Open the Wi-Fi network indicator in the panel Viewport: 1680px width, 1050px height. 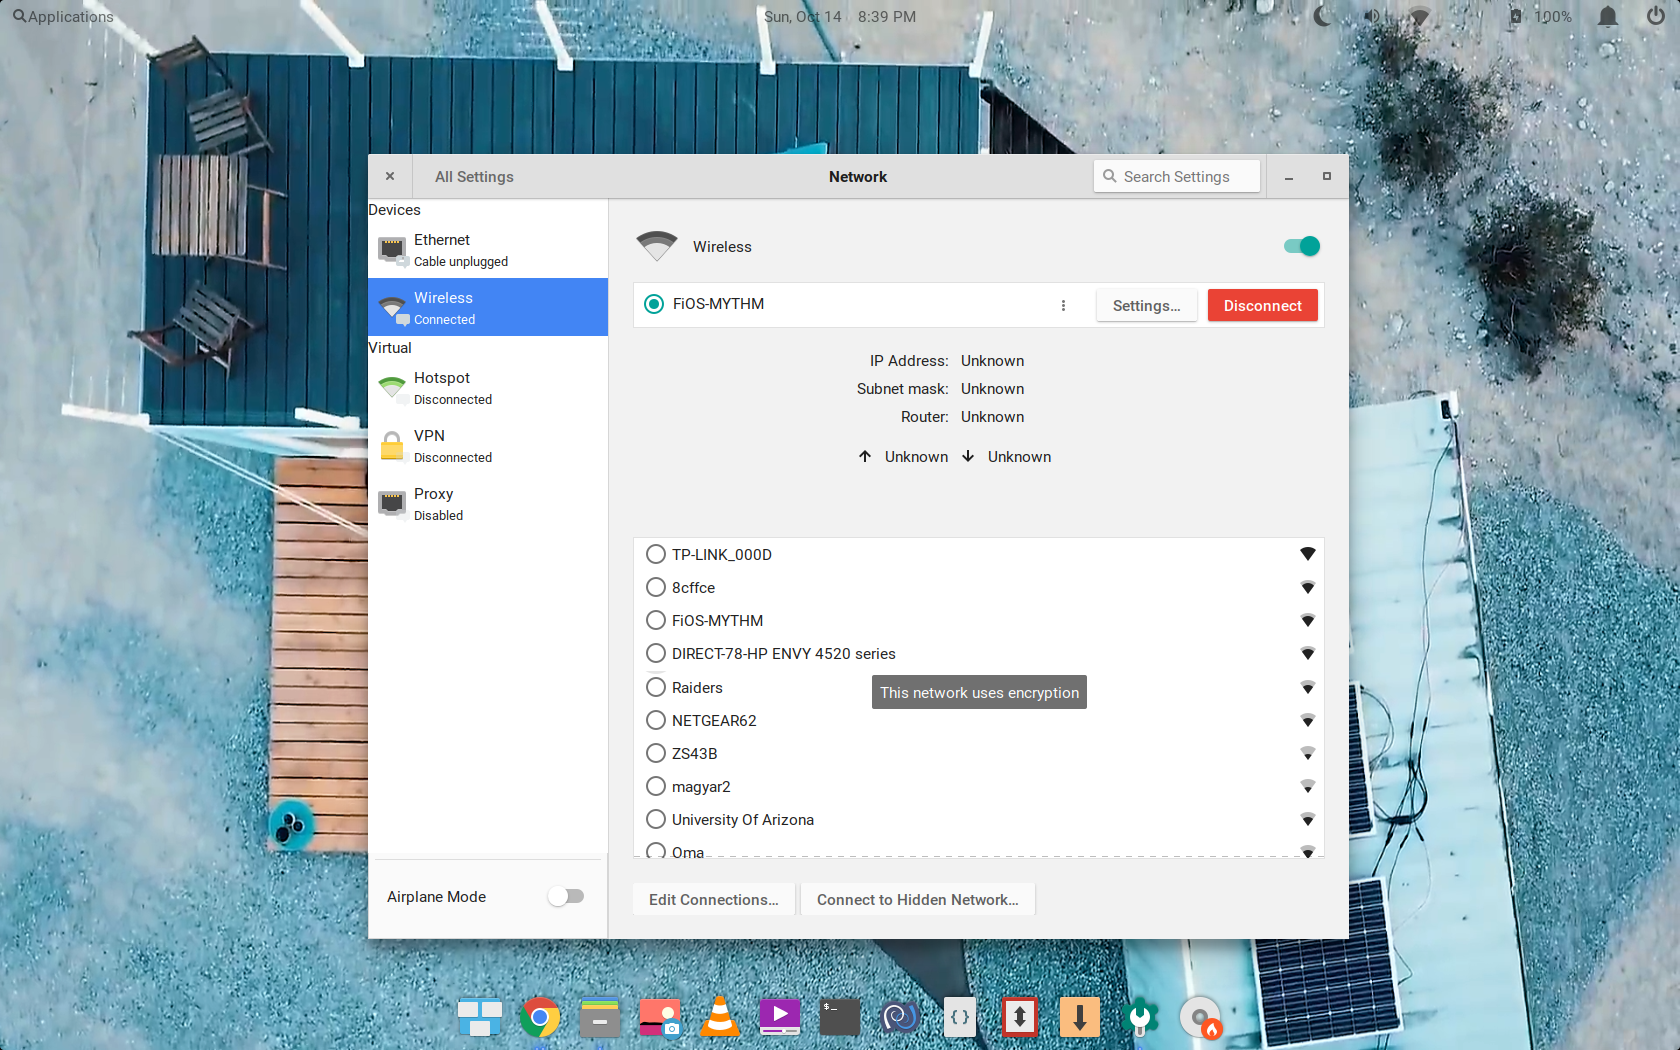coord(1419,16)
